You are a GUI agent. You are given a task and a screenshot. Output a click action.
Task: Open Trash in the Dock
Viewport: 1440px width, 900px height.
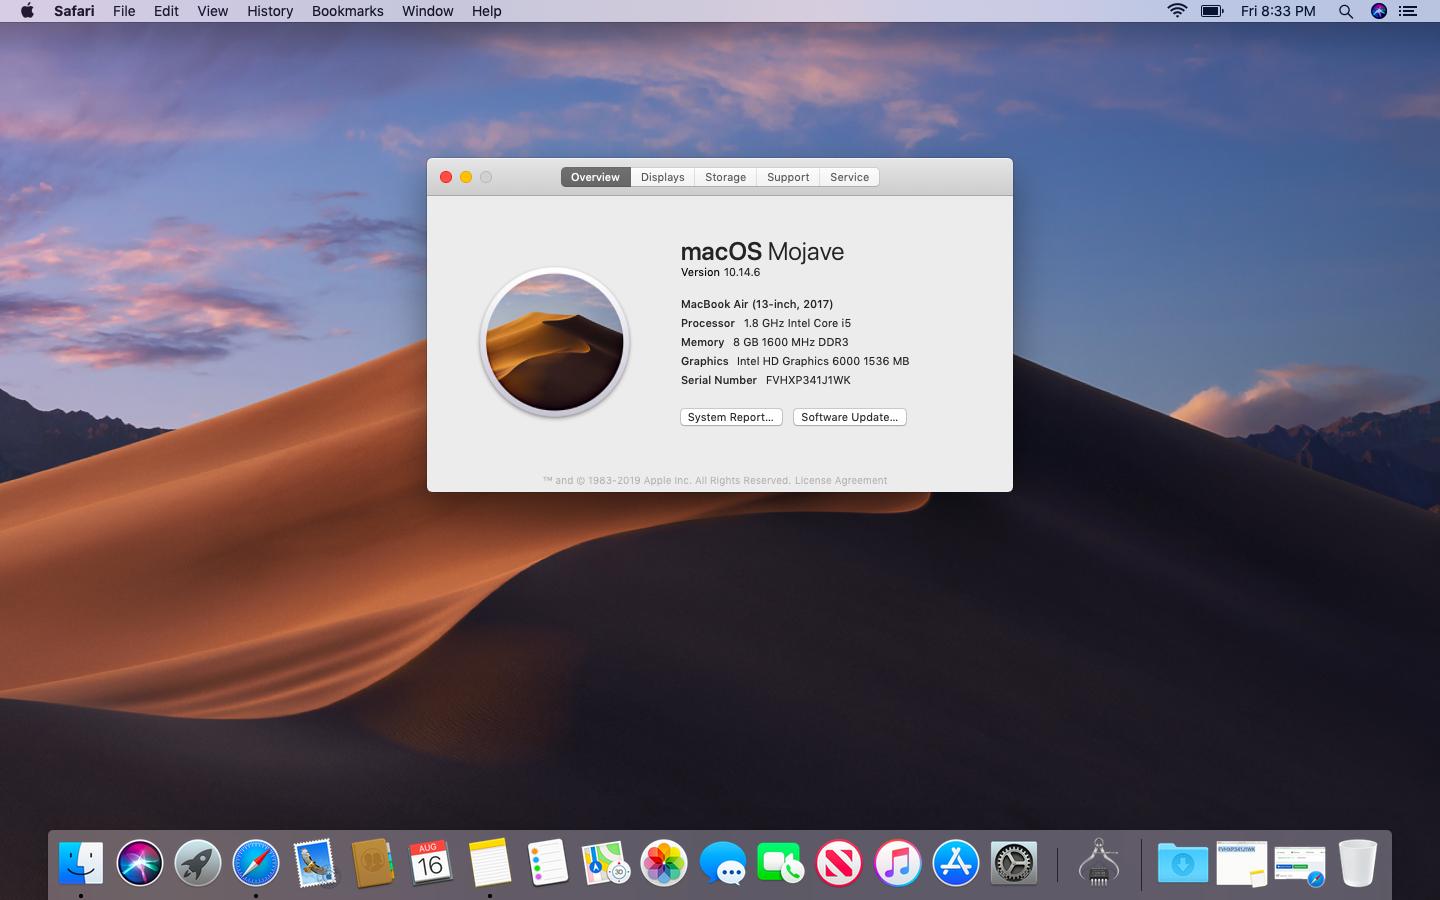point(1358,862)
